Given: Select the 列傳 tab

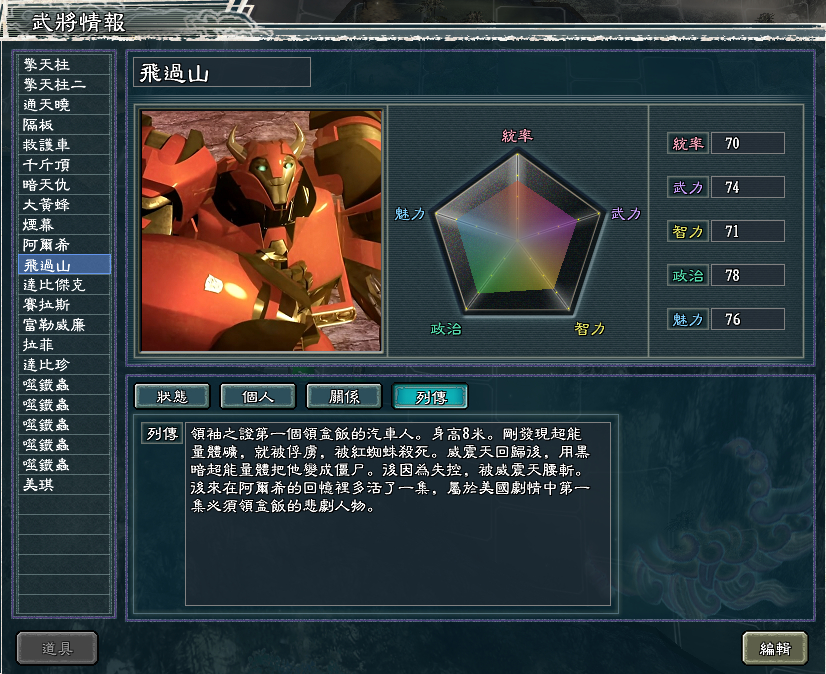Looking at the screenshot, I should (430, 396).
